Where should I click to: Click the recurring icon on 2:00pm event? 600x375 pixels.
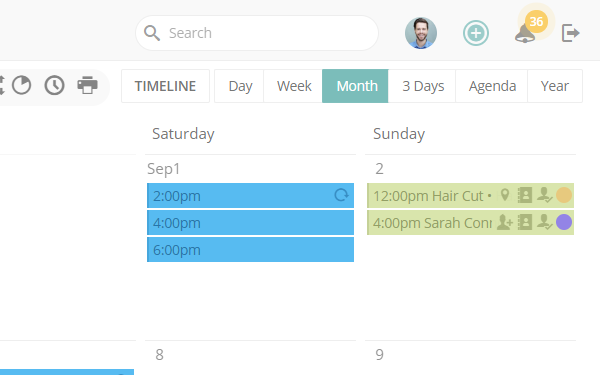341,195
